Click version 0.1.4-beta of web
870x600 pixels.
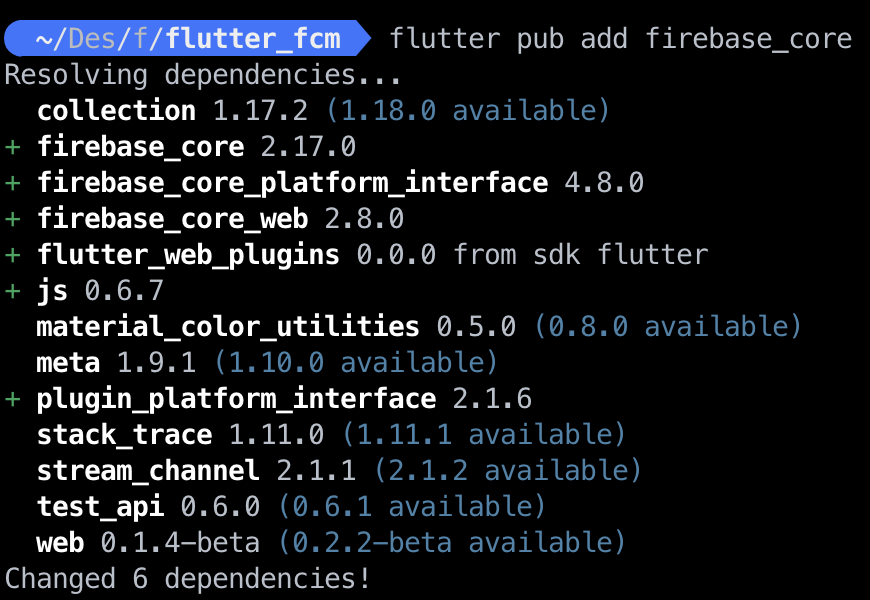coord(180,543)
